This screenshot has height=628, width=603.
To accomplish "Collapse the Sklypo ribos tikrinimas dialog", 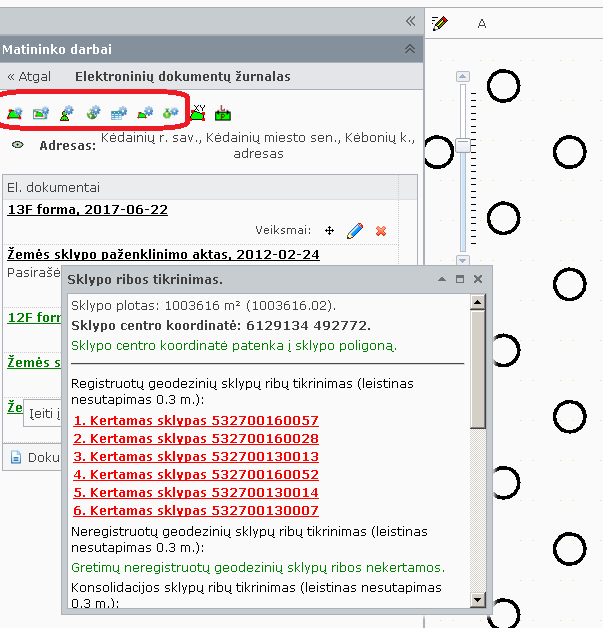I will (442, 279).
